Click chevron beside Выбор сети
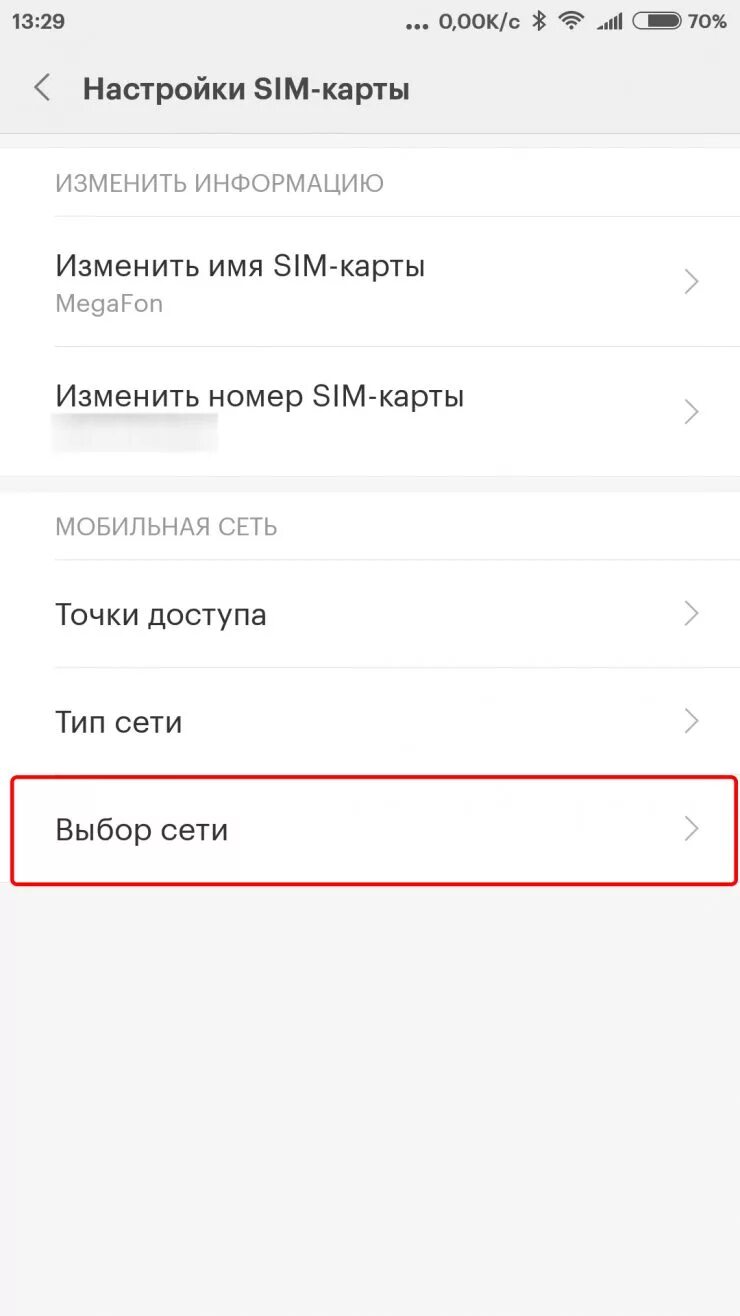The height and width of the screenshot is (1316, 740). [x=691, y=829]
